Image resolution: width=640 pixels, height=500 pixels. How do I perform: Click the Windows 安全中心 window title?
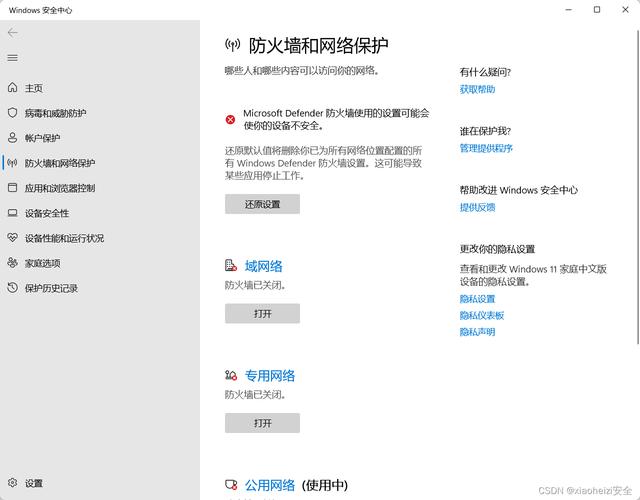[40, 10]
